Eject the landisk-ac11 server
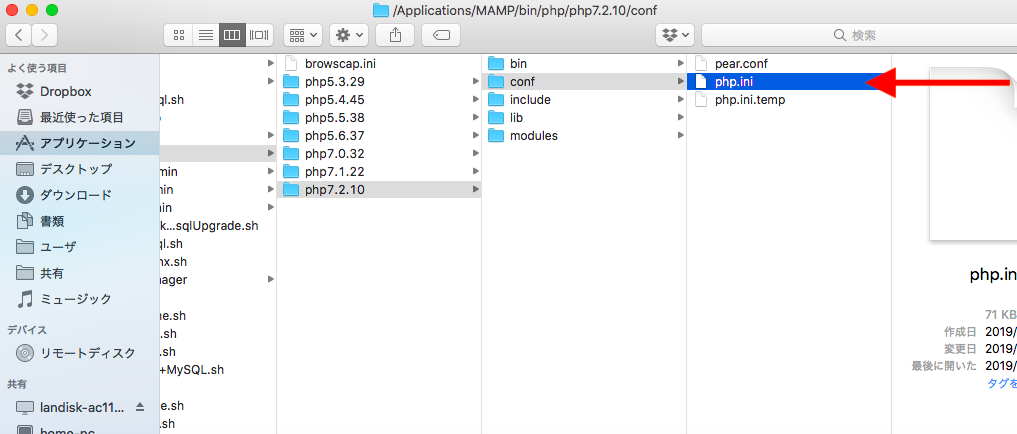Image resolution: width=1017 pixels, height=434 pixels. tap(139, 407)
